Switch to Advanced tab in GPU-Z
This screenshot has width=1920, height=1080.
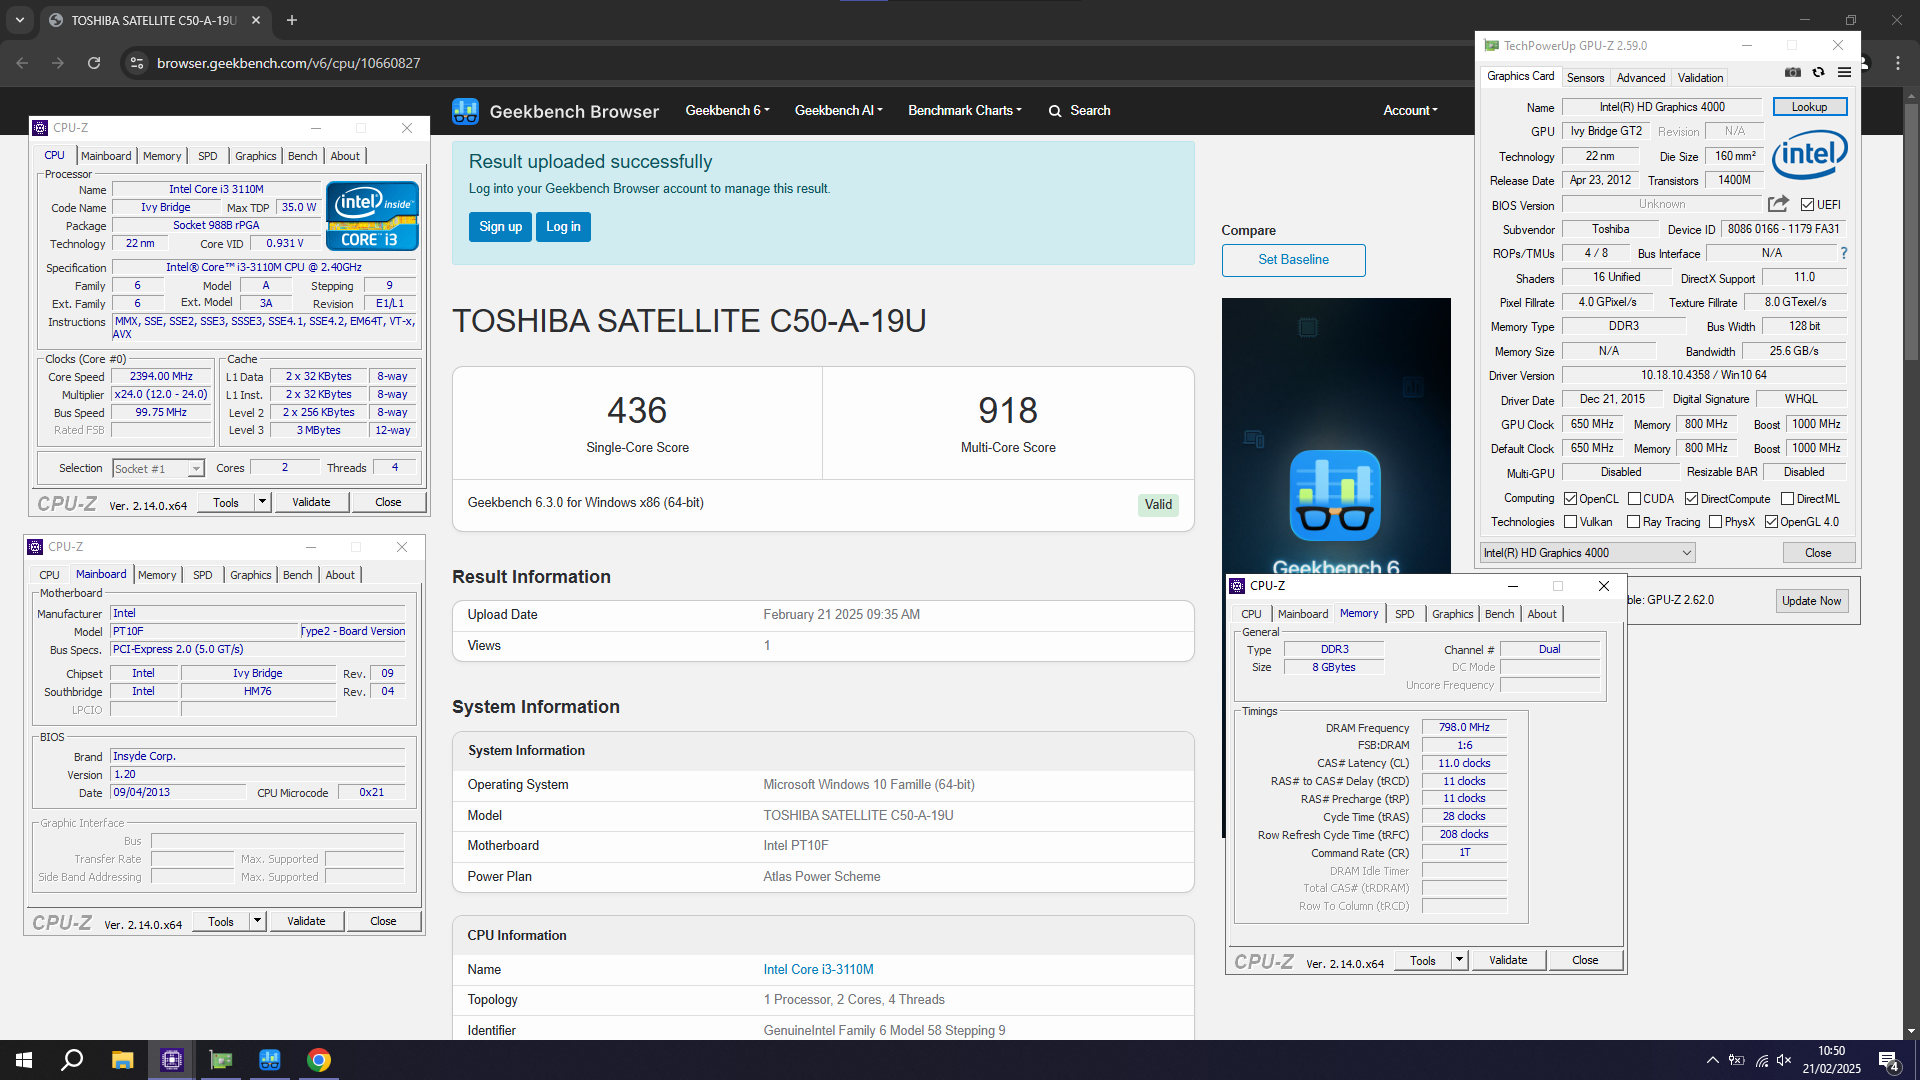(1641, 78)
